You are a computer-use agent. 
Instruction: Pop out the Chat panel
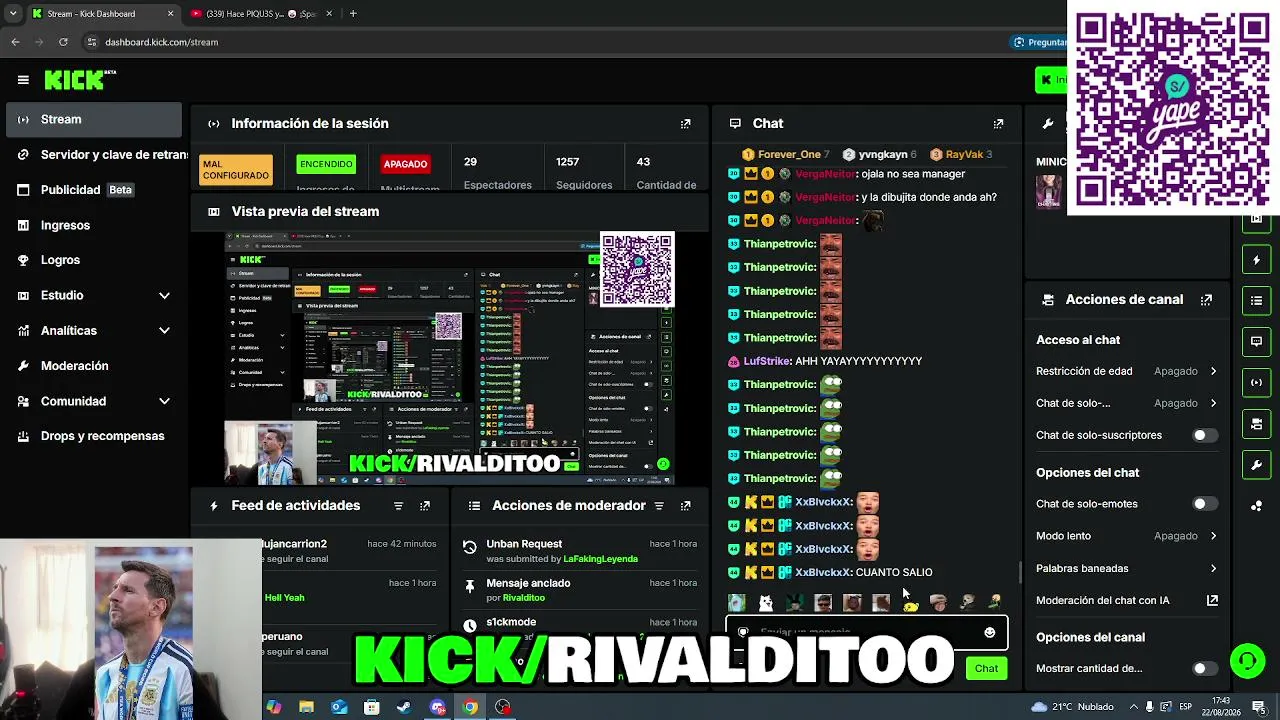[998, 124]
